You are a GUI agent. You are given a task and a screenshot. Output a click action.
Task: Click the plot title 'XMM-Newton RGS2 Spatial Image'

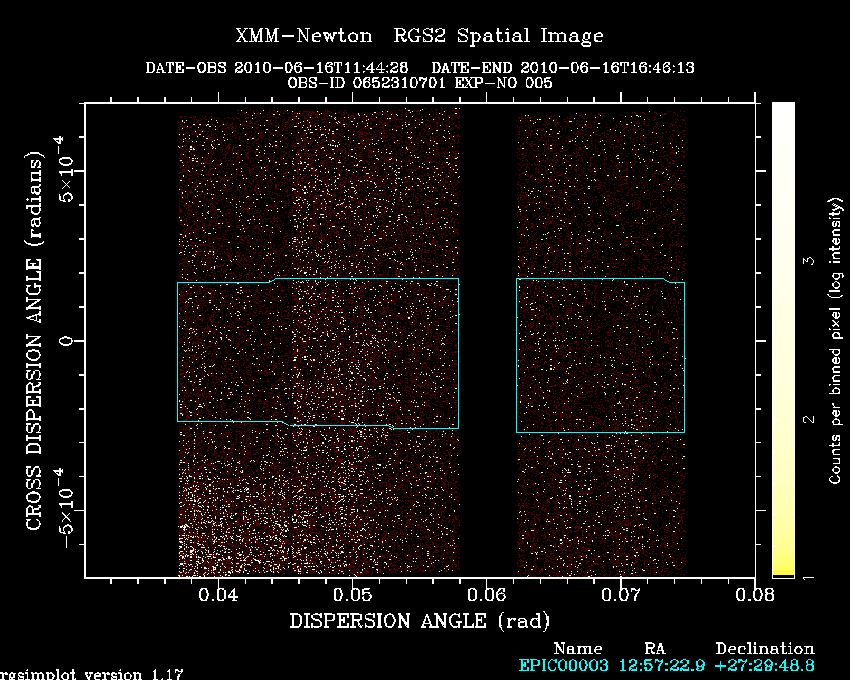[x=419, y=36]
